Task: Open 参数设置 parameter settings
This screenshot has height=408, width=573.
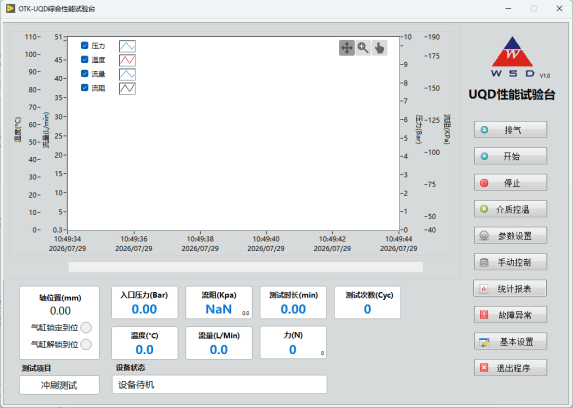Action: click(x=511, y=235)
